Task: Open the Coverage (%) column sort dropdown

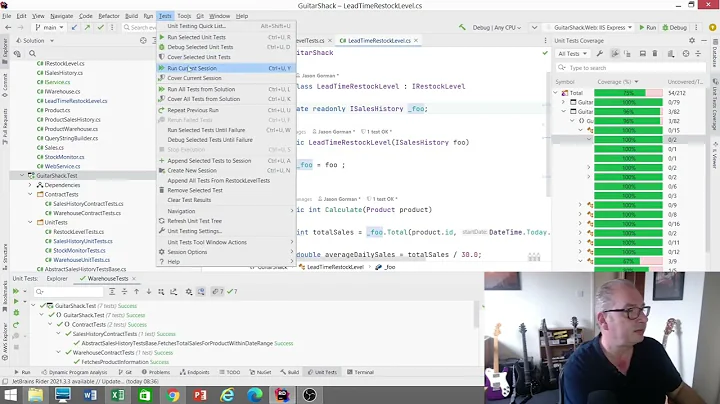Action: pos(636,82)
